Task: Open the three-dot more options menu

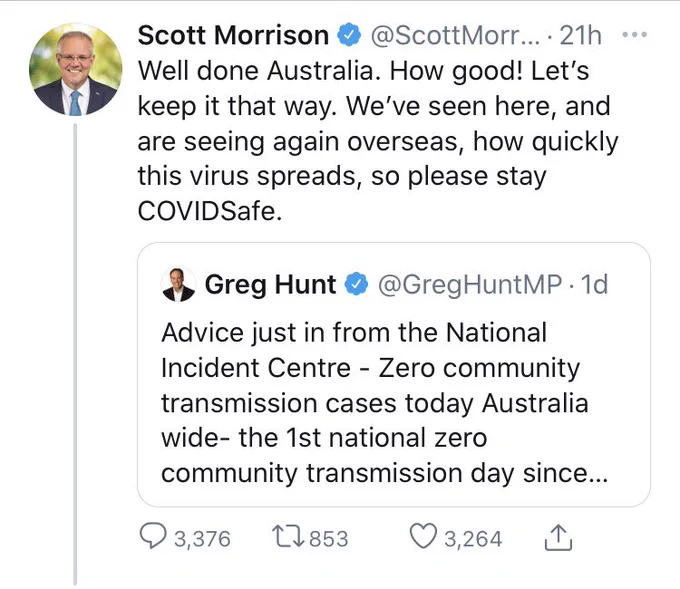Action: pos(634,34)
